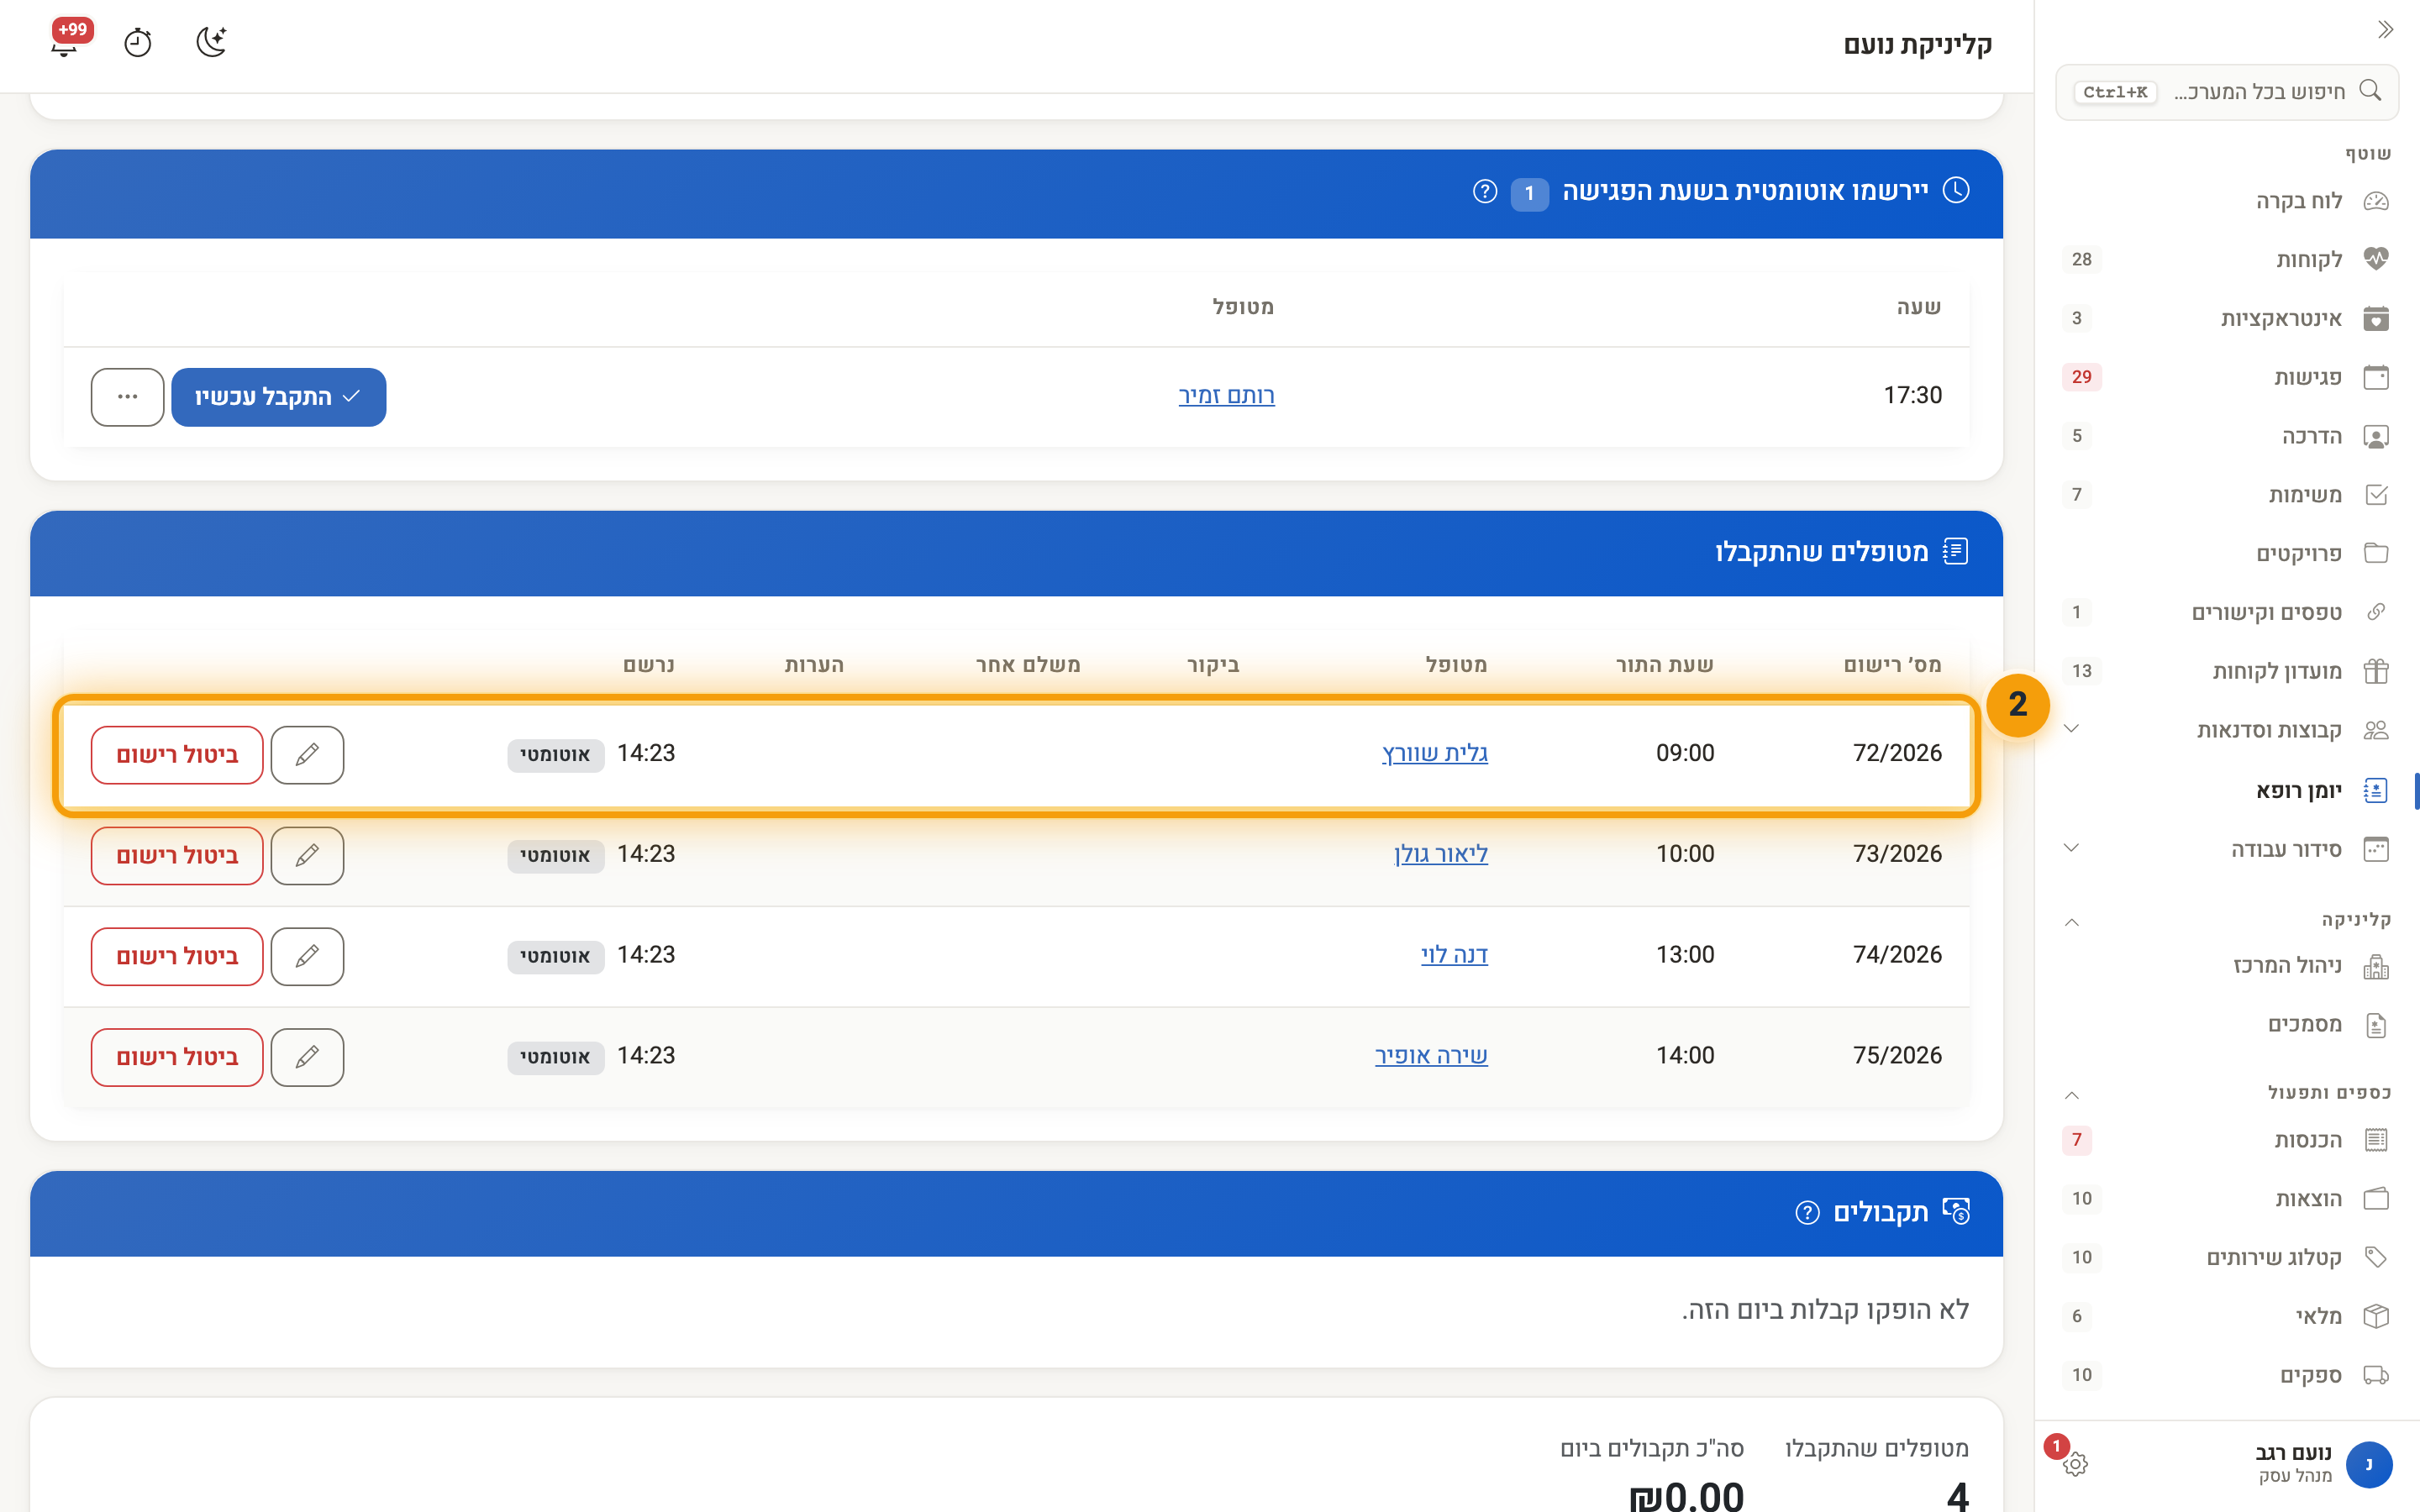This screenshot has width=2420, height=1512.
Task: Cancel registration for דנה לוי row
Action: pos(177,957)
